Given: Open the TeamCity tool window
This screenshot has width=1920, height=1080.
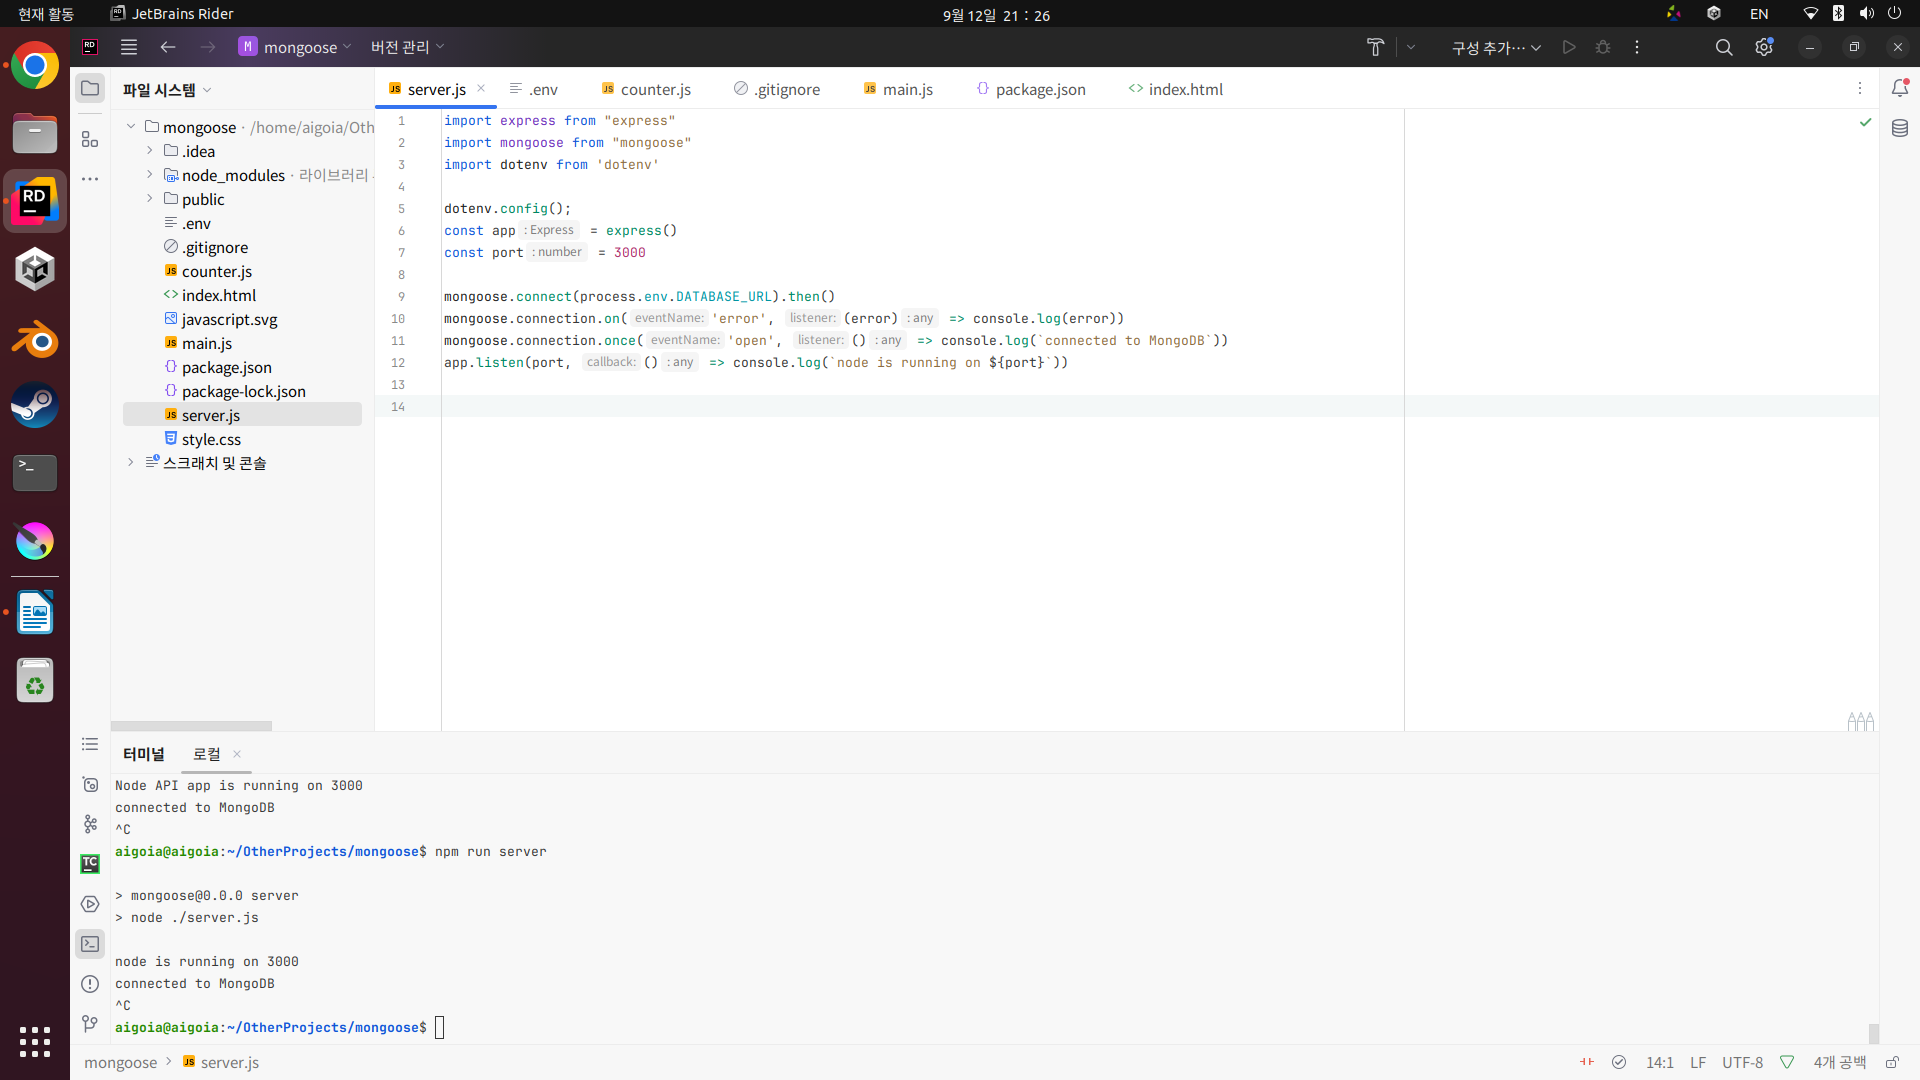Looking at the screenshot, I should pos(90,863).
